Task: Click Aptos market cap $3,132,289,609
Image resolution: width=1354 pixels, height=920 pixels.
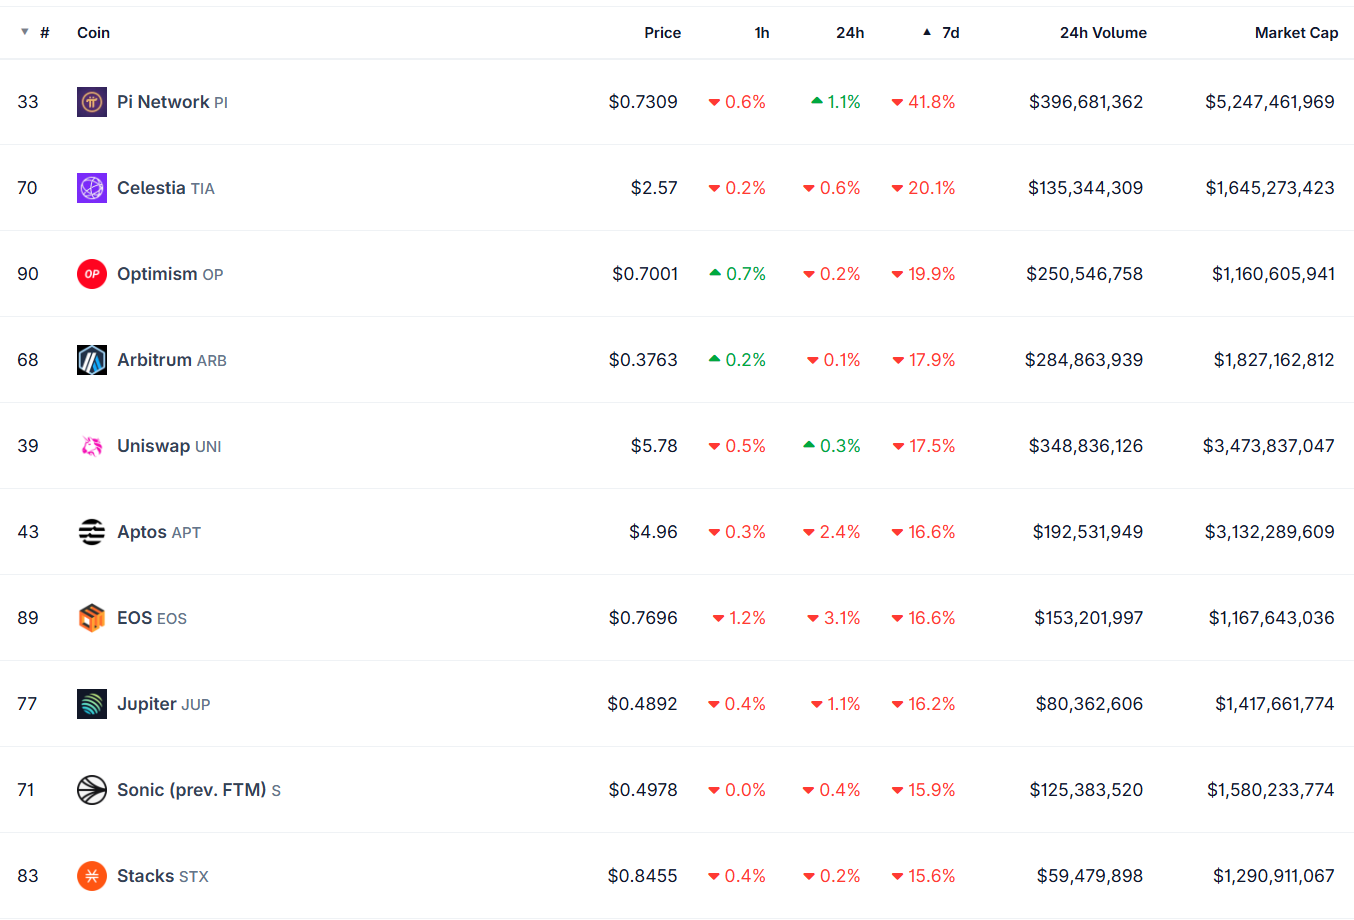Action: [1270, 532]
